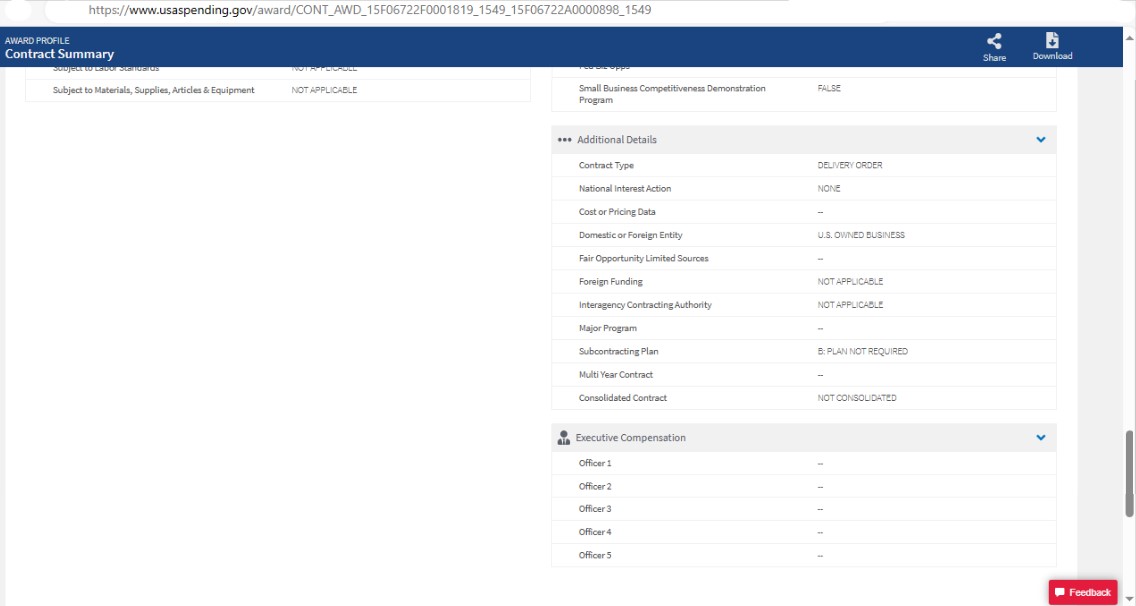Click the Officer 4 row label
Viewport: 1136px width, 606px height.
(595, 532)
